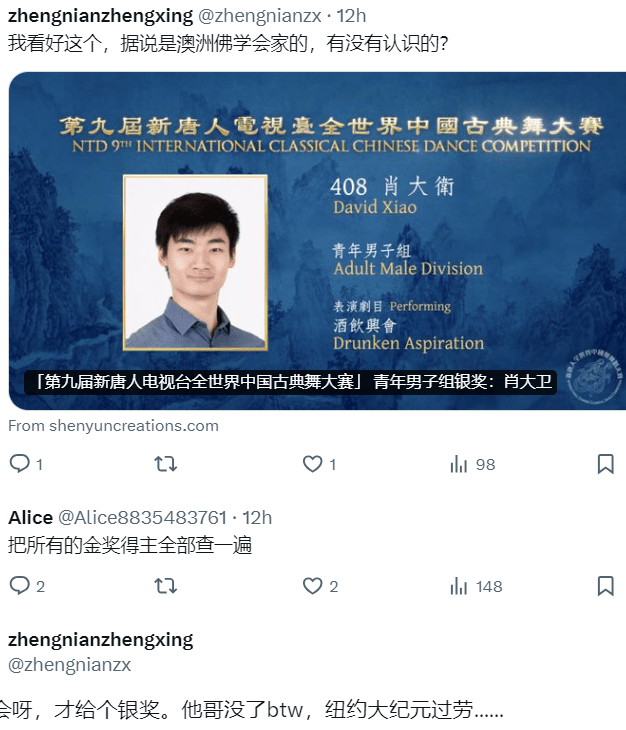Bookmark Alice's comment
Viewport: 626px width, 730px height.
click(606, 586)
